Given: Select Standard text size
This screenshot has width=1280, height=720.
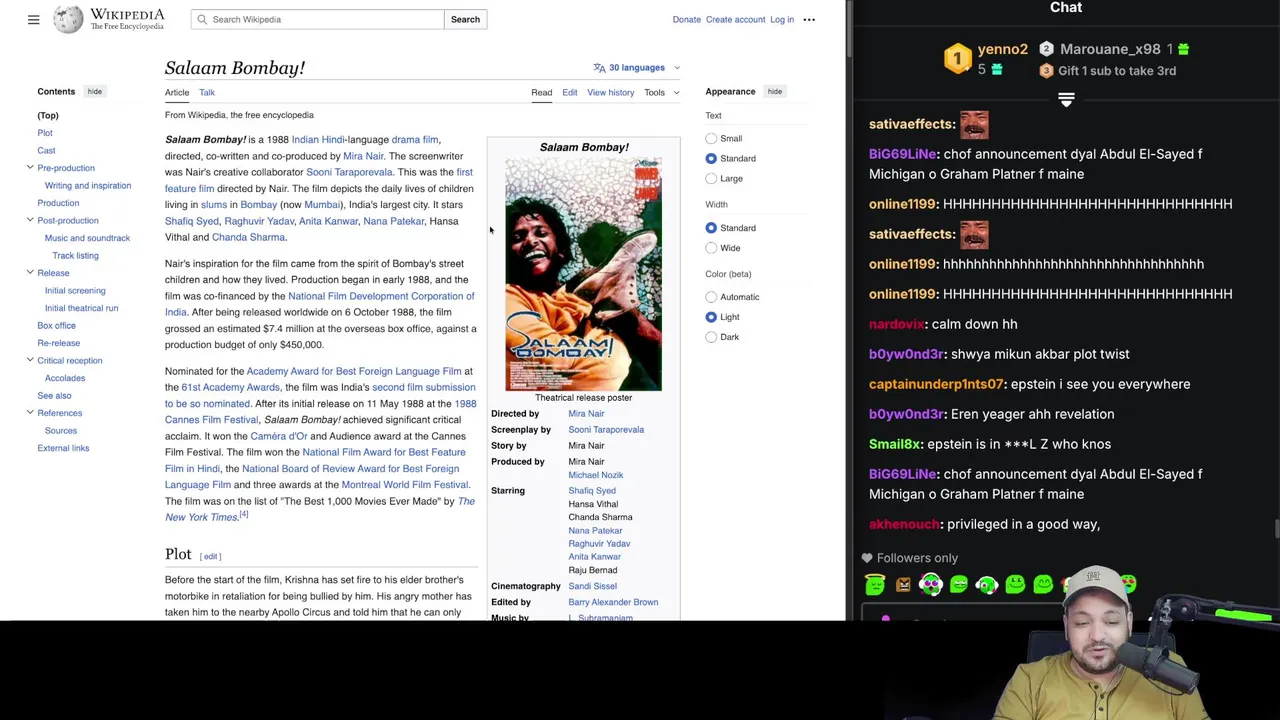Looking at the screenshot, I should pos(711,159).
